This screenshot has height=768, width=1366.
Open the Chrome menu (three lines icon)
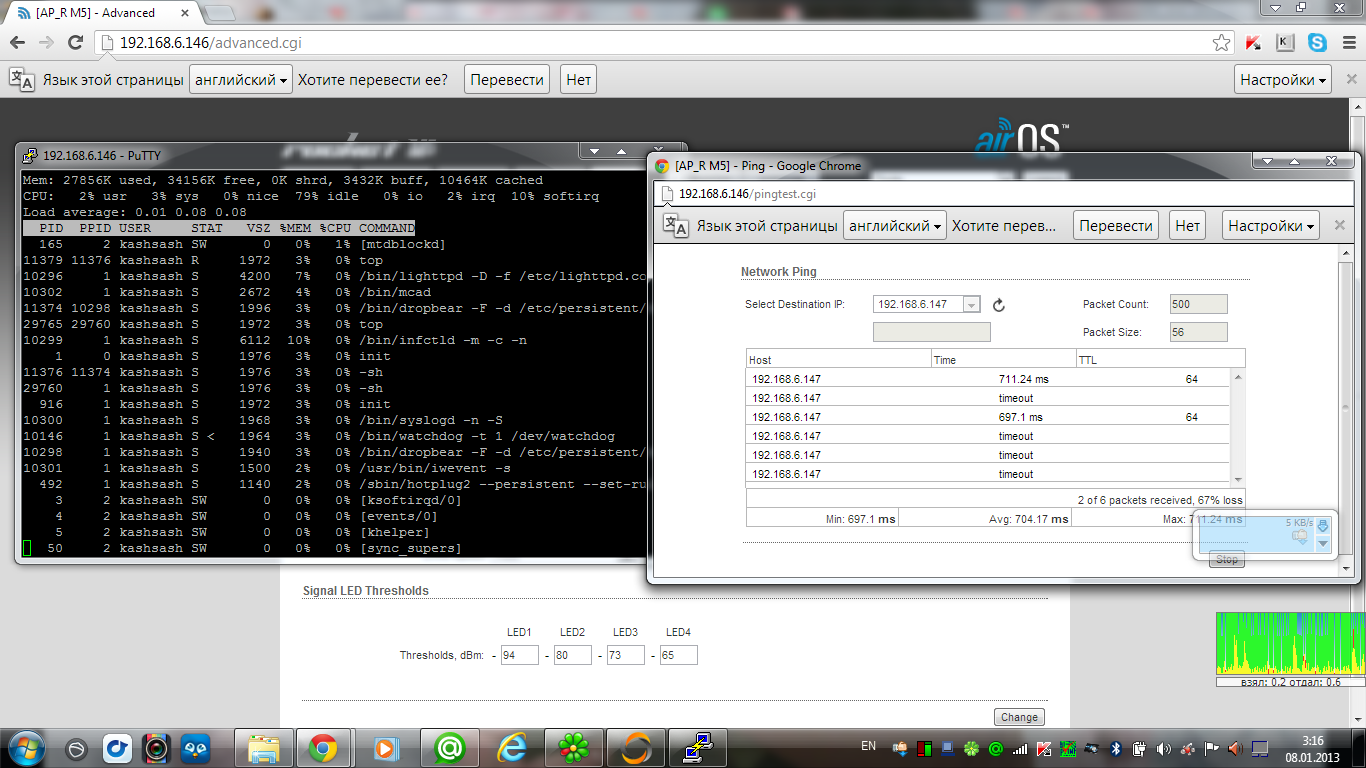pos(1347,43)
